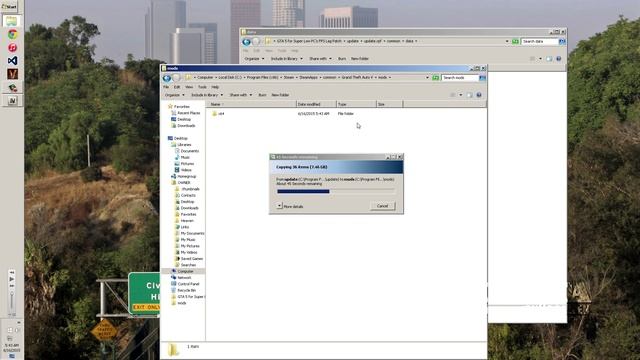The image size is (640, 360).
Task: Open Links folder in navigation pane
Action: pos(182,227)
